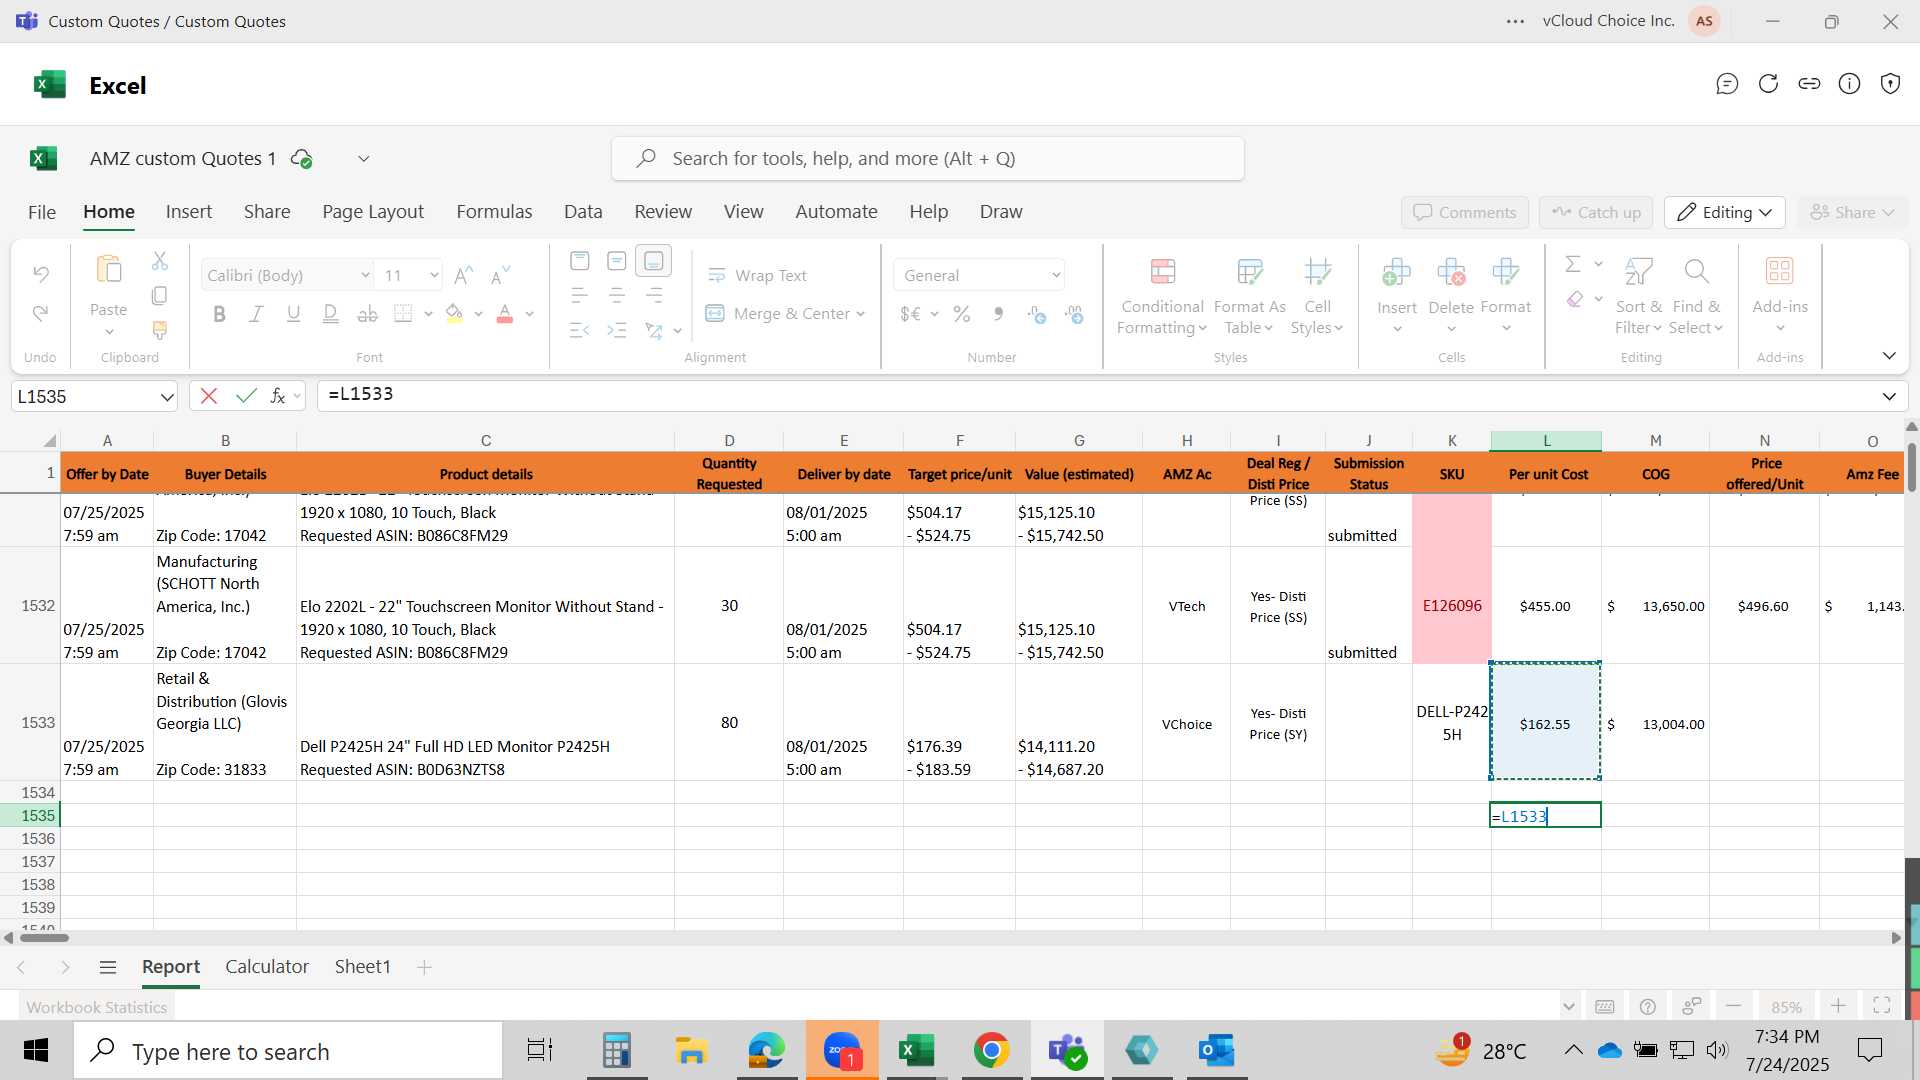The width and height of the screenshot is (1920, 1080).
Task: Click the Format Painter brush icon
Action: point(160,330)
